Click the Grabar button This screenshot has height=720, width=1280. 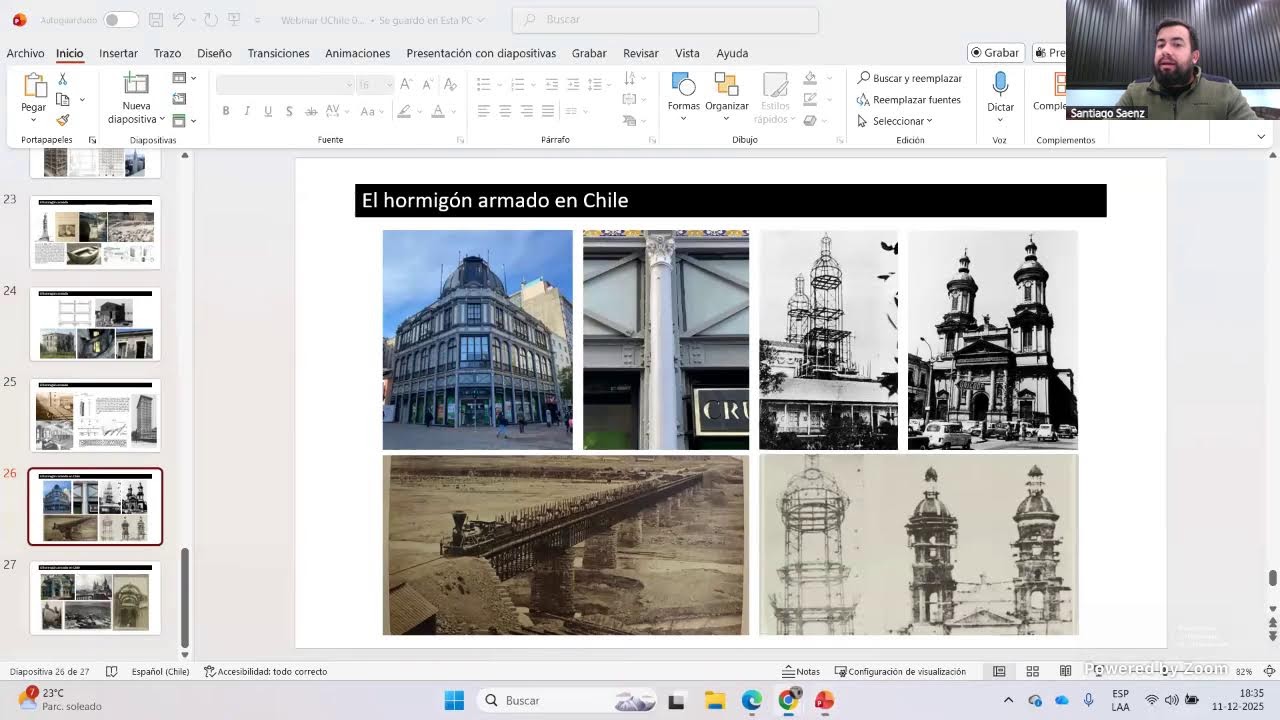(x=995, y=53)
